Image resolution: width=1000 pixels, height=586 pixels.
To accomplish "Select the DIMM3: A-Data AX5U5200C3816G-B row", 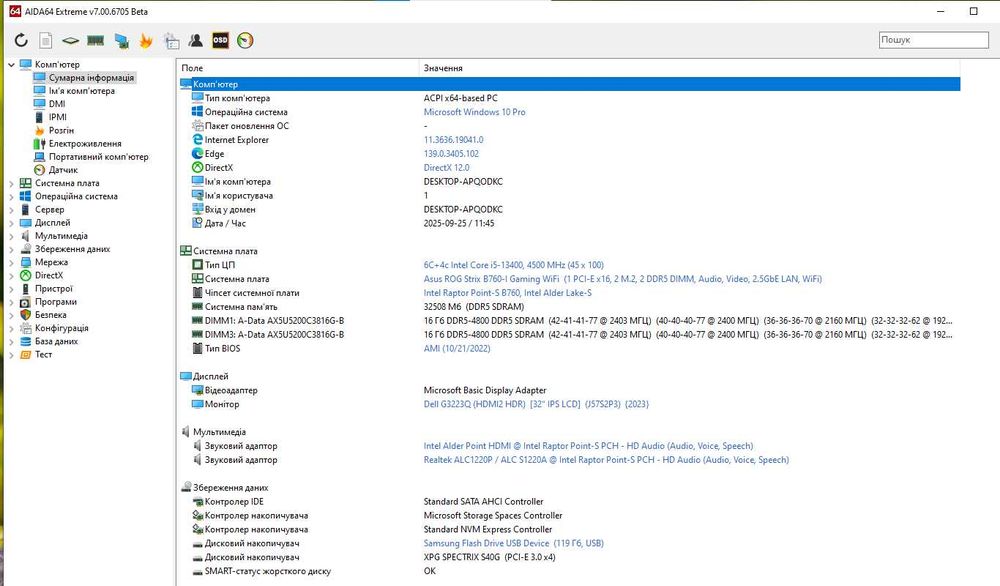I will click(x=569, y=335).
